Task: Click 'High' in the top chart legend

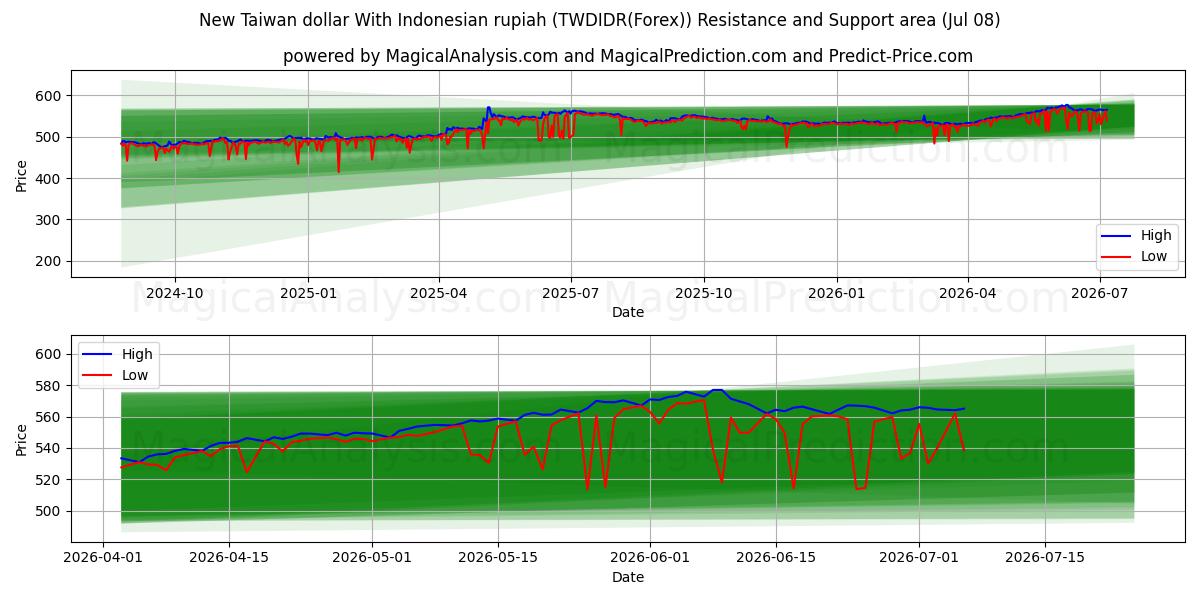Action: 1156,235
